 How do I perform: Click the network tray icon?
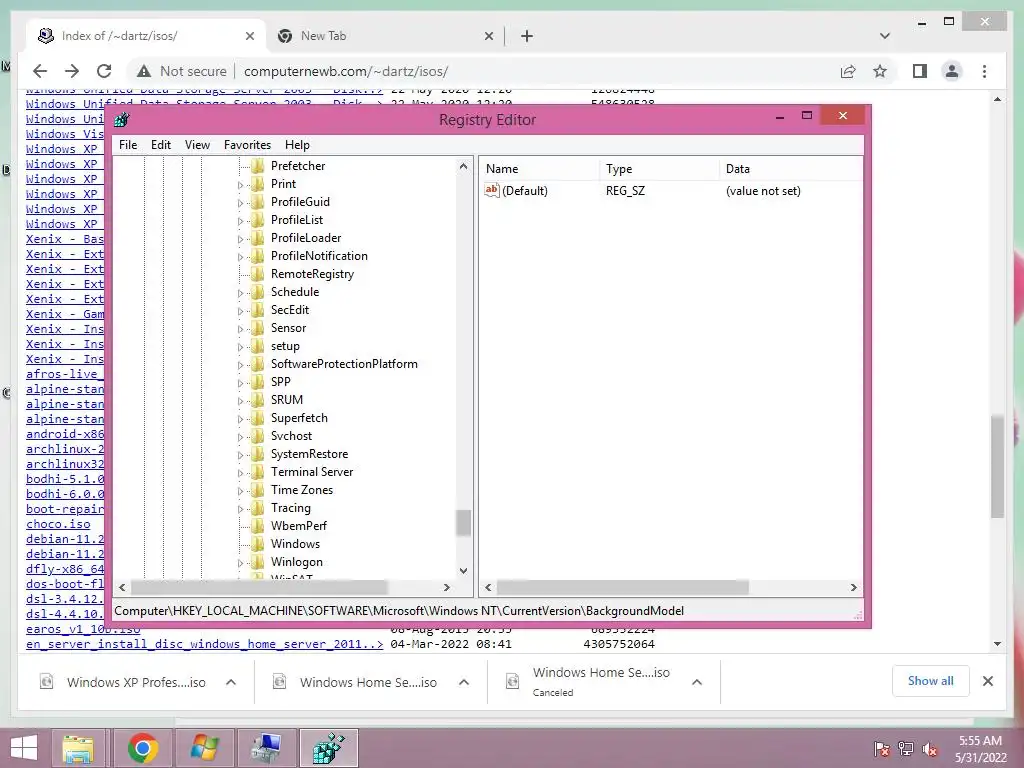pyautogui.click(x=906, y=748)
